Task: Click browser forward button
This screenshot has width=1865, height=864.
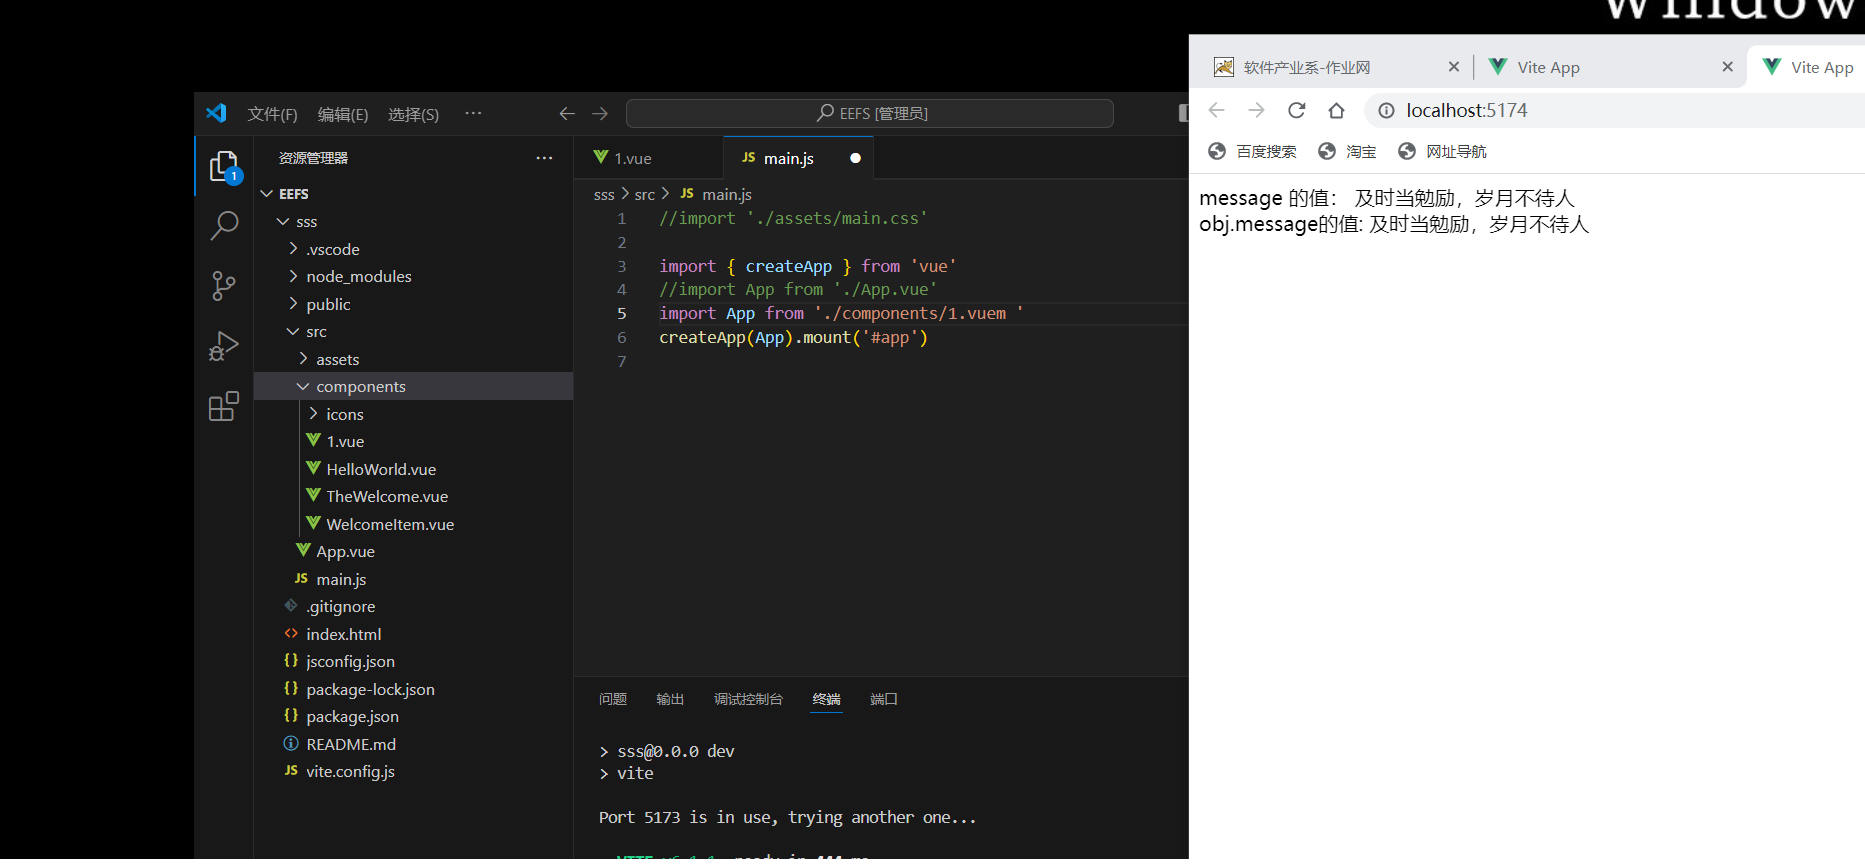Action: tap(1256, 110)
